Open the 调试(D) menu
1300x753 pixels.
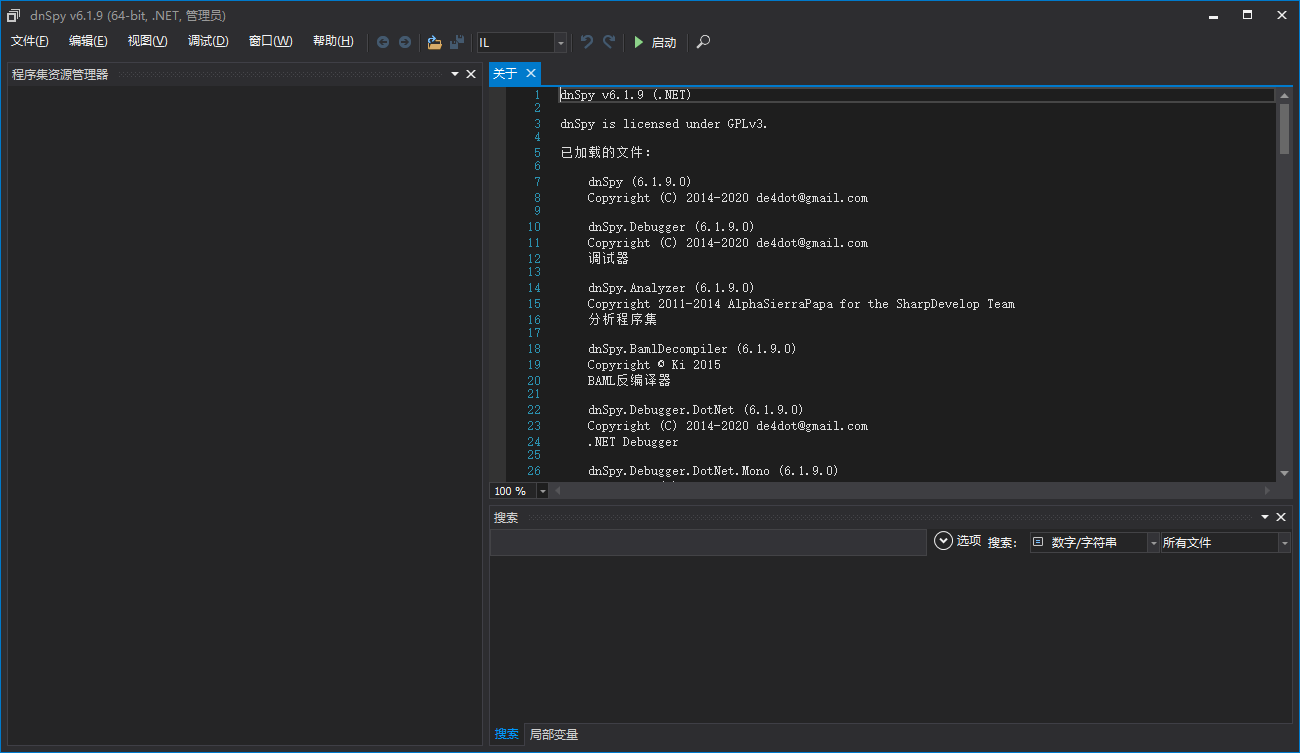[x=208, y=41]
